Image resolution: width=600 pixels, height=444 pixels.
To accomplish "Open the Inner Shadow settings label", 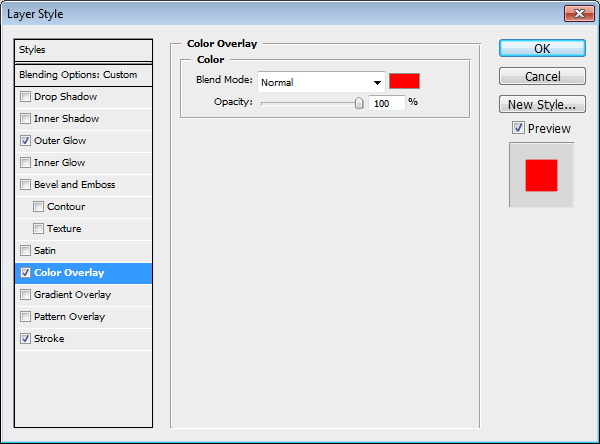I will click(x=67, y=119).
